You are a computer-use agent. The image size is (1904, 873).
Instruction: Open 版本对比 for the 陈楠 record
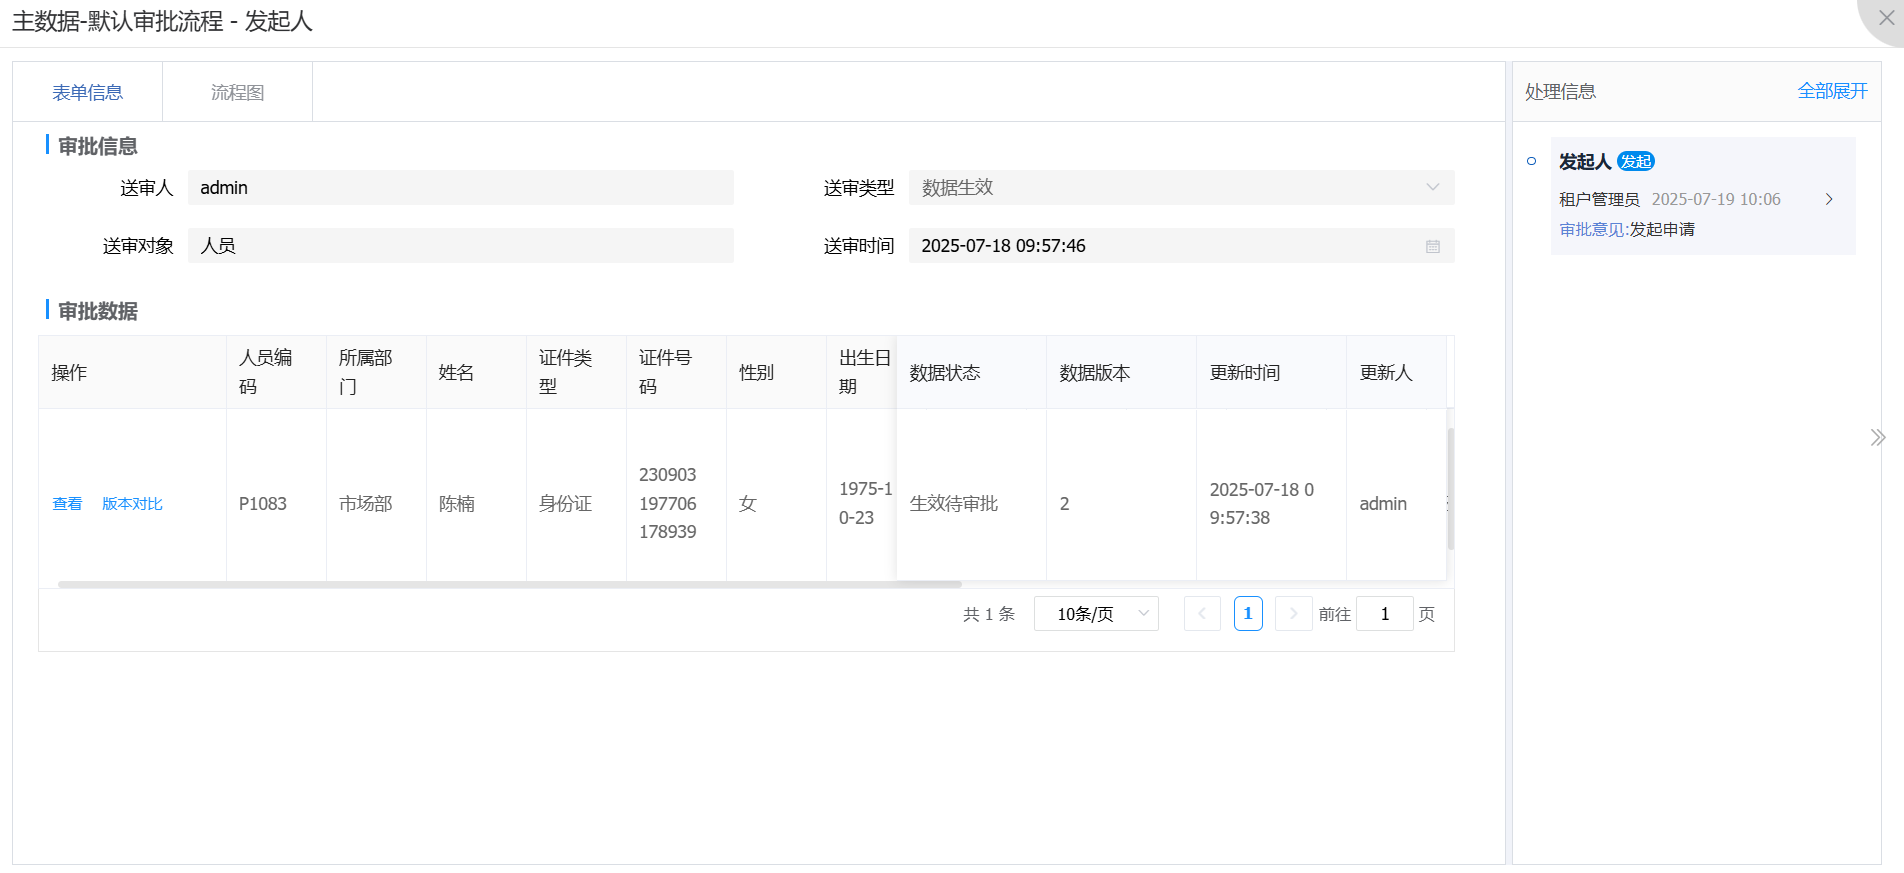pyautogui.click(x=132, y=504)
